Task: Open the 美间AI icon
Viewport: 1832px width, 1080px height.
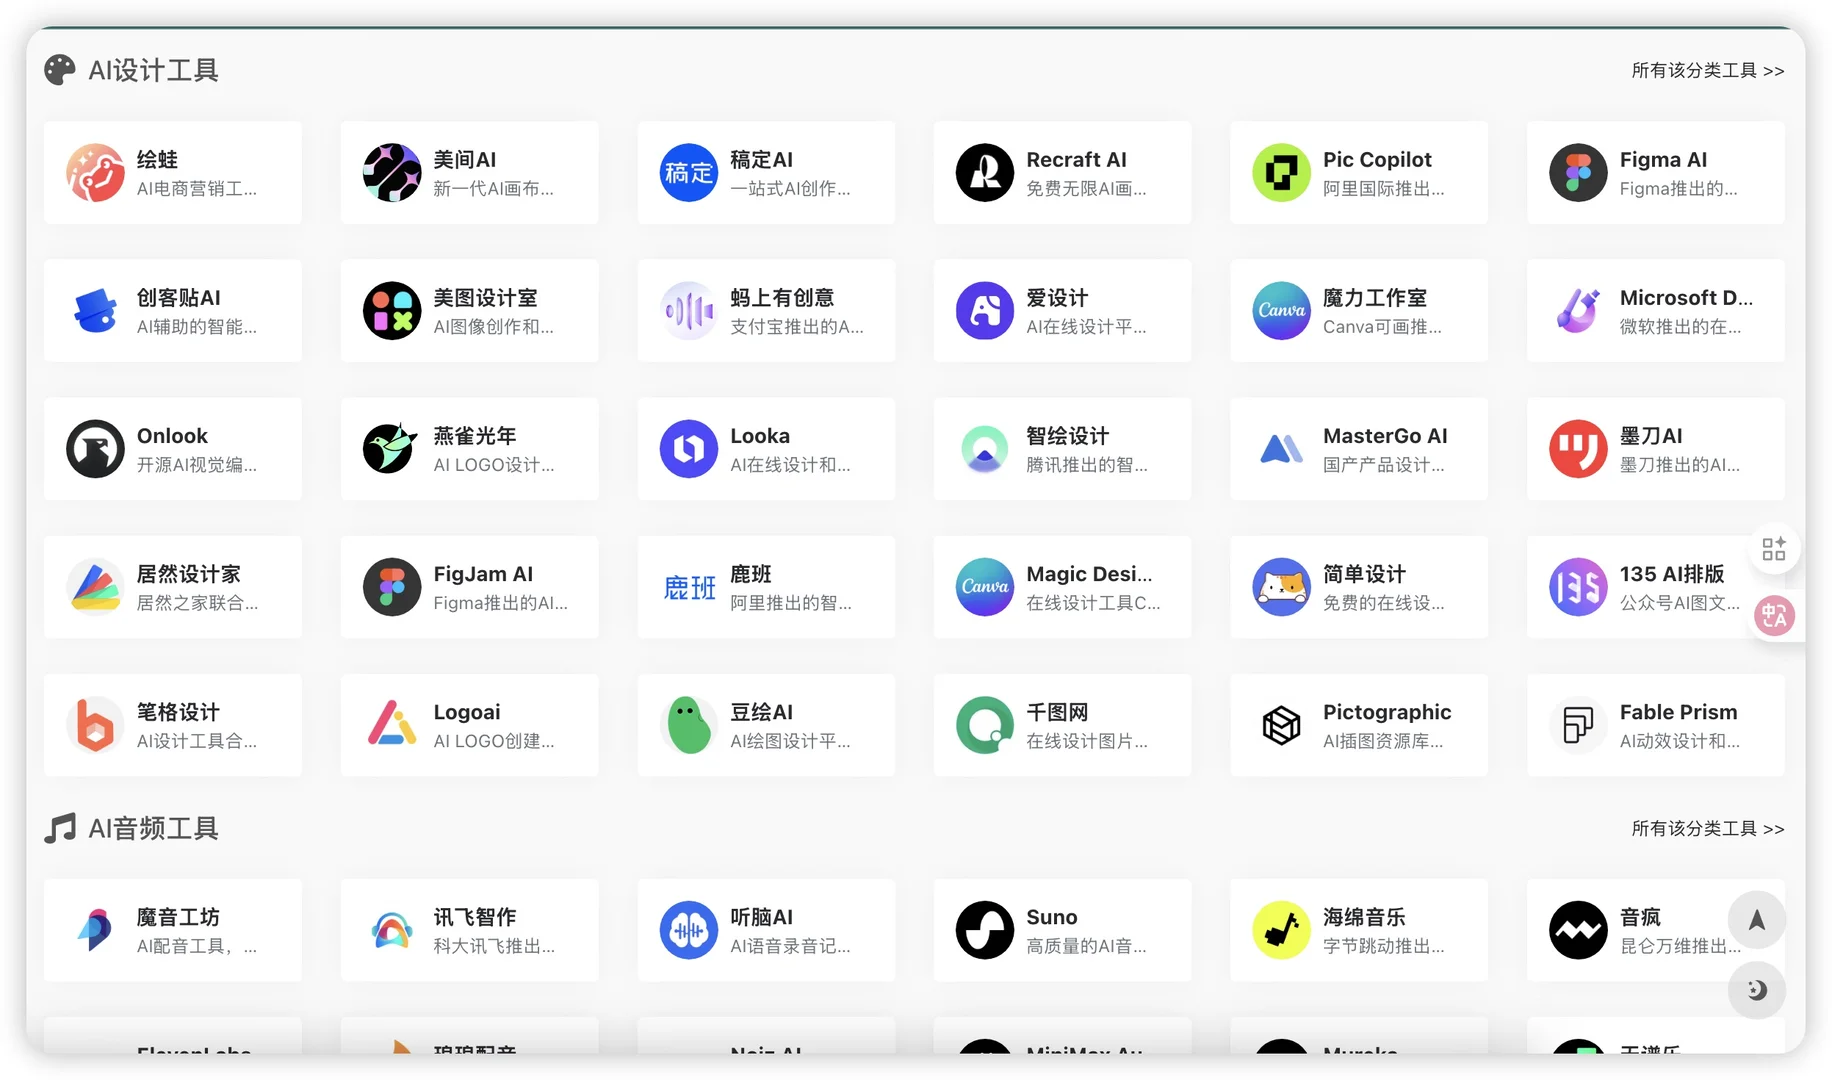Action: (392, 173)
